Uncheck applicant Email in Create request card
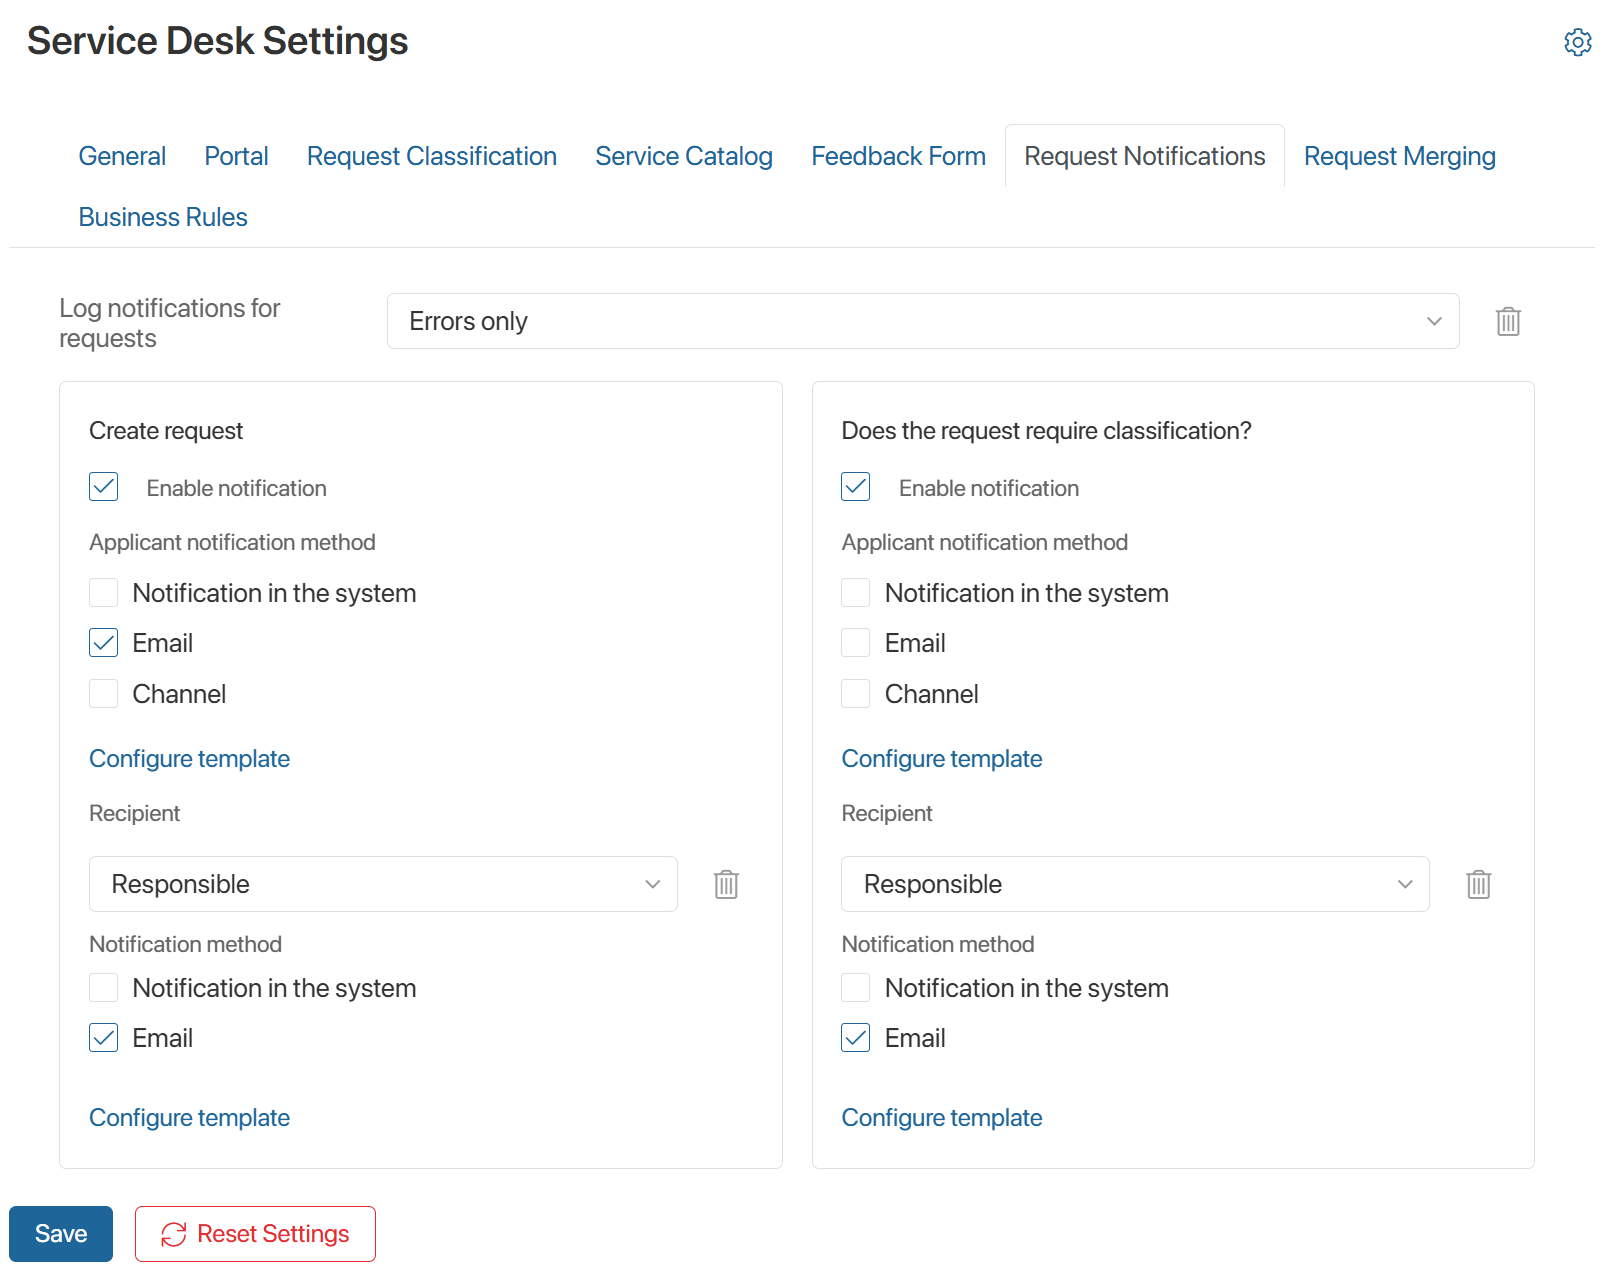The image size is (1601, 1270). [104, 643]
